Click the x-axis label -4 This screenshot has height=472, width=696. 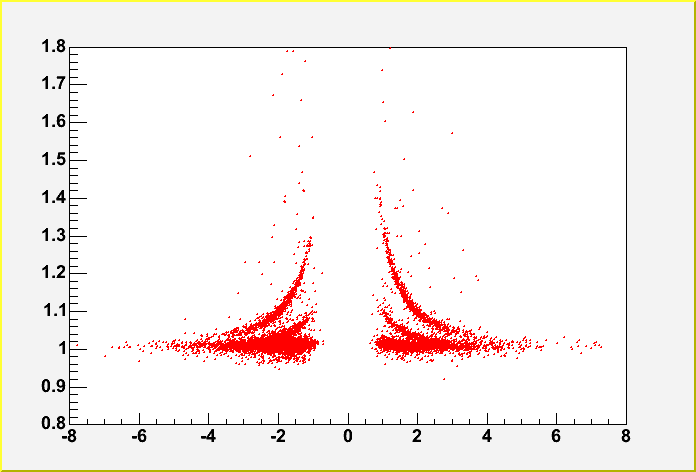208,436
